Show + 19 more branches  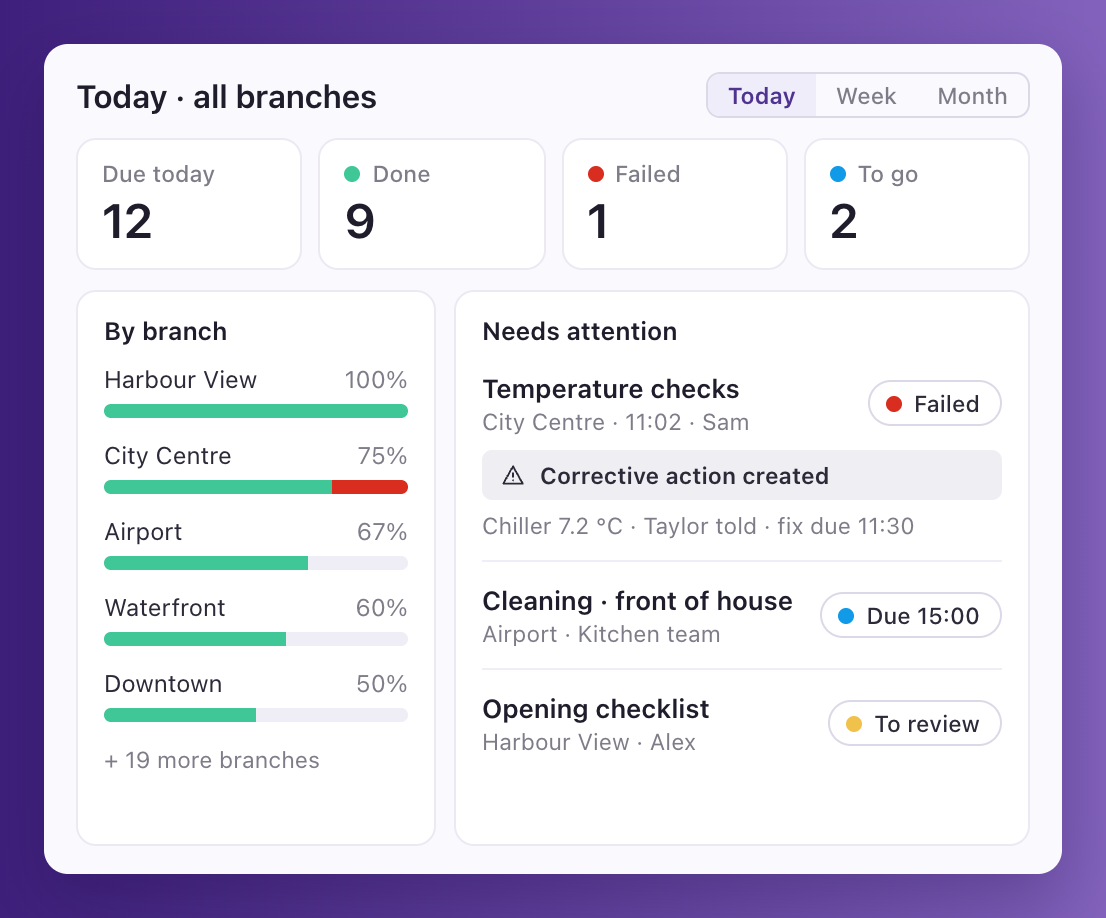point(212,760)
